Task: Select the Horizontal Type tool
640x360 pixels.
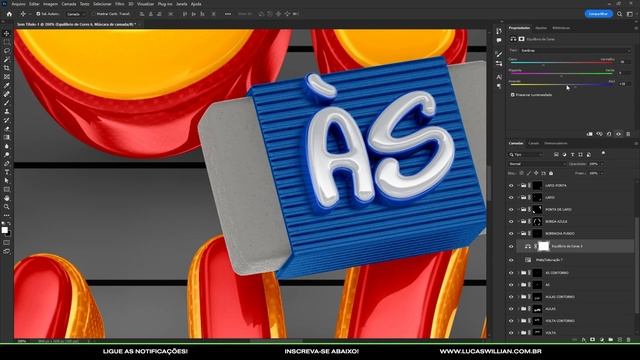Action: point(7,172)
